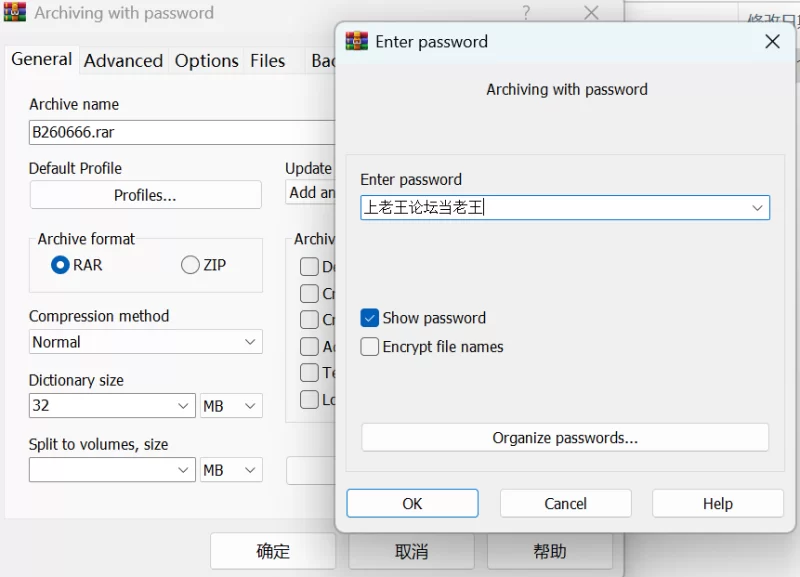Open the Dictionary size value dropdown
This screenshot has width=800, height=577.
pyautogui.click(x=112, y=406)
